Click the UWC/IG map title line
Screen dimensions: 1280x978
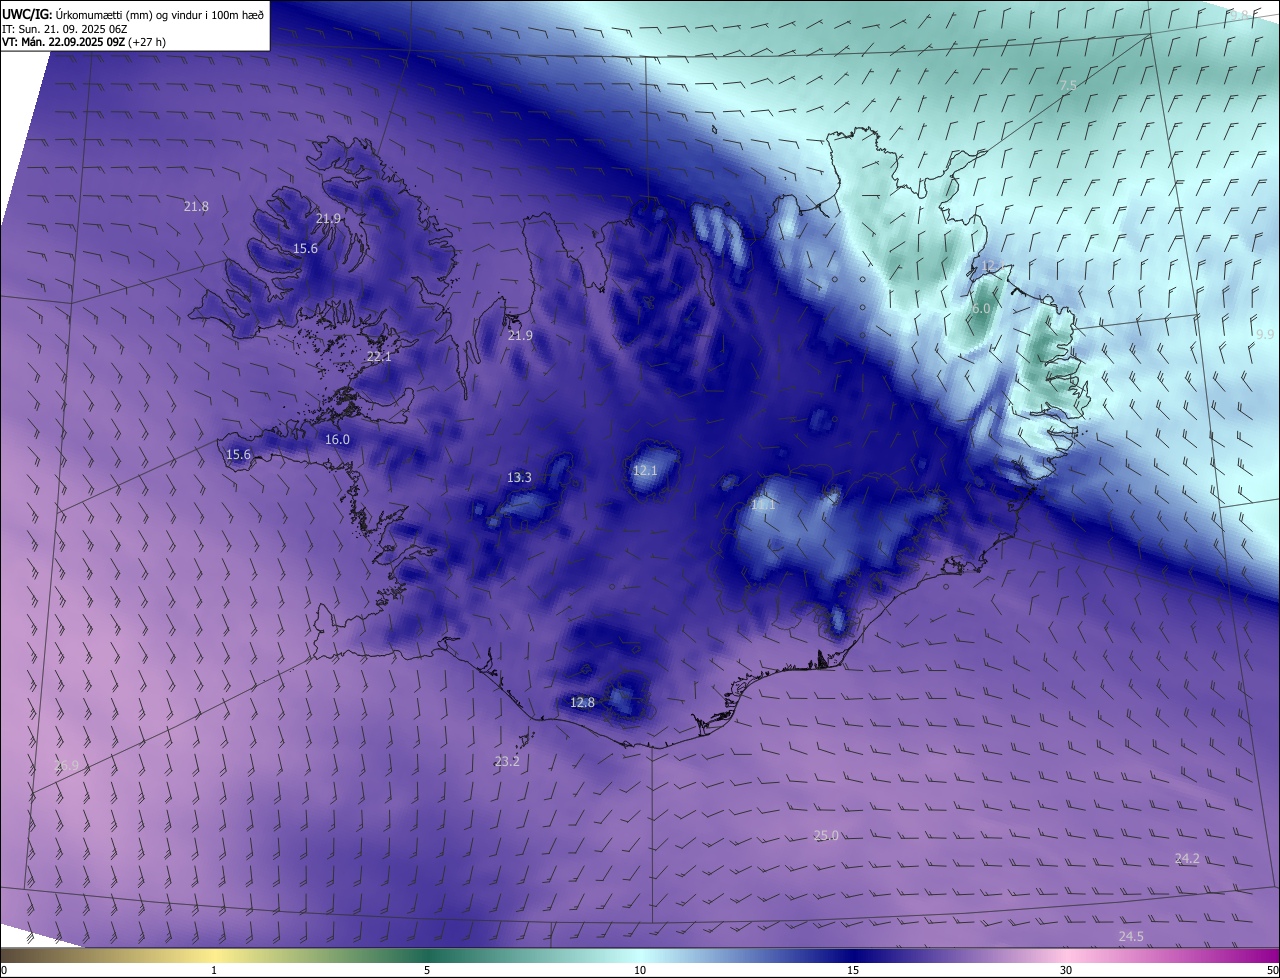pos(131,14)
